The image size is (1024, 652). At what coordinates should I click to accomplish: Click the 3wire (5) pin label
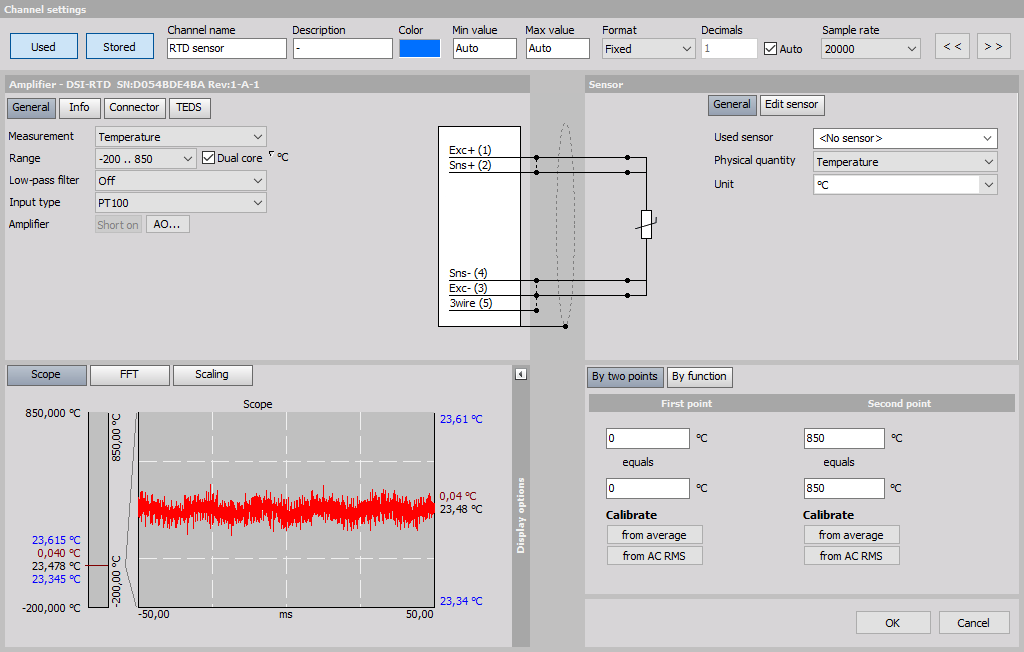(471, 303)
